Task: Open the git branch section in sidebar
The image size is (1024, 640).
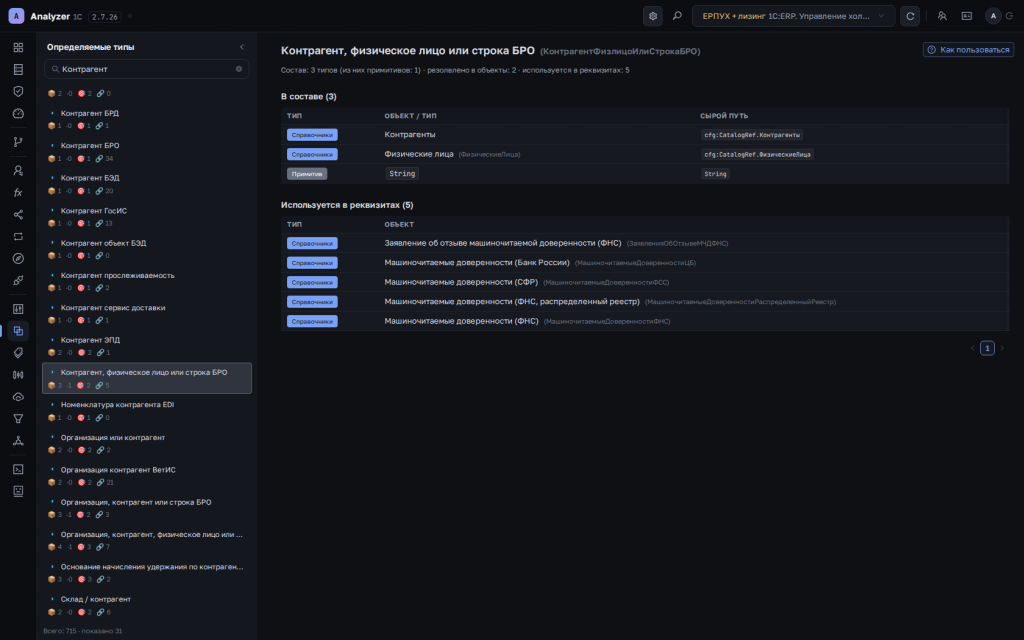Action: tap(18, 142)
